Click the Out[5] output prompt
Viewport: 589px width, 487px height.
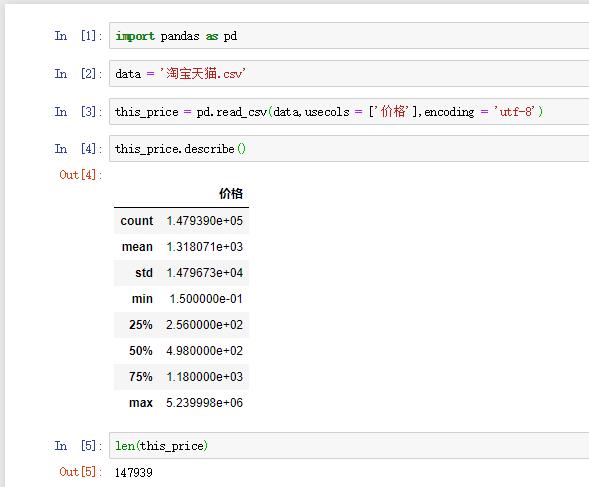click(80, 472)
